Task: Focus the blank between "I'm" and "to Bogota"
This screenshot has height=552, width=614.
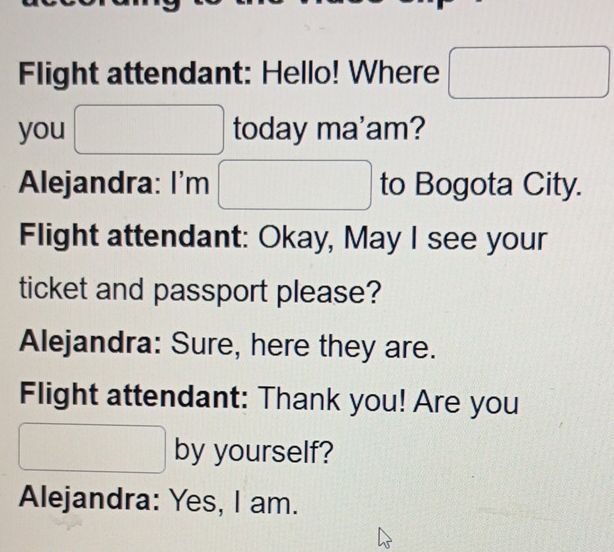Action: [296, 184]
